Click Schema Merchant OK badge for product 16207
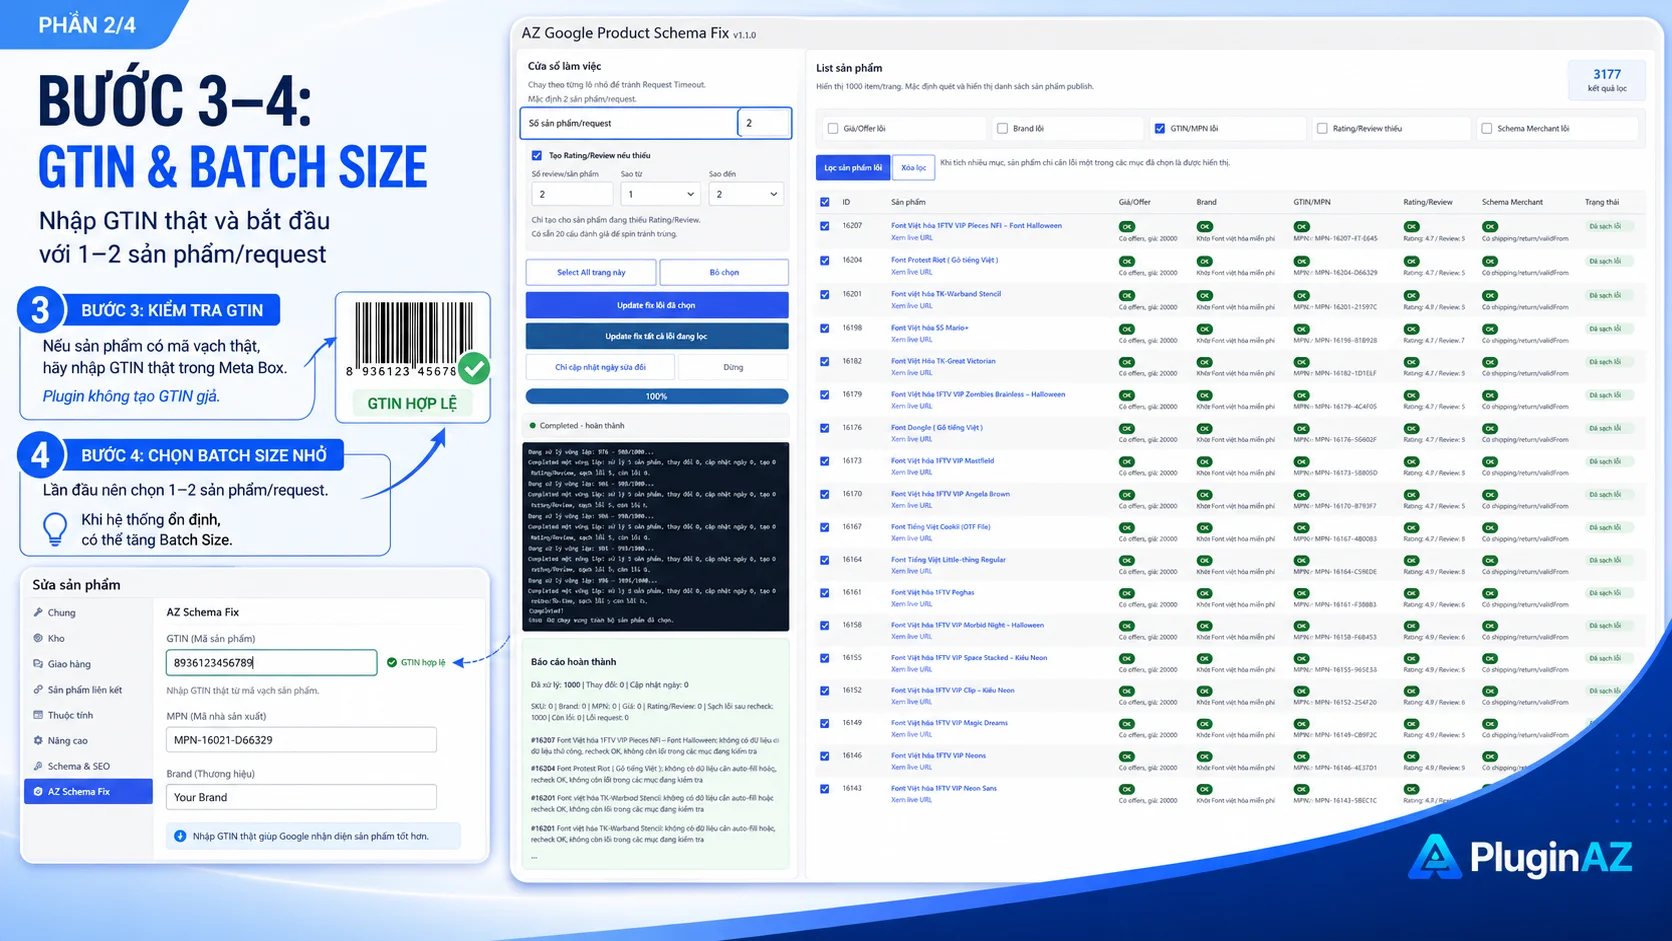 tap(1490, 227)
